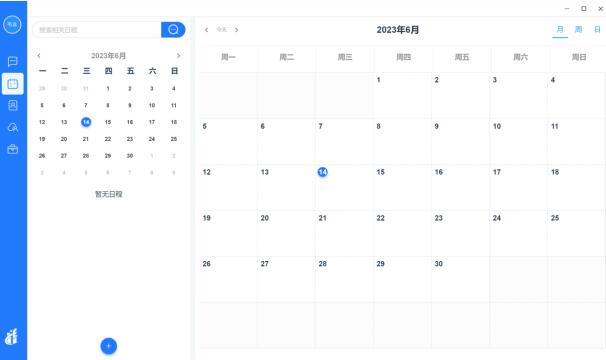Select June 27 cell in main calendar

[286, 279]
